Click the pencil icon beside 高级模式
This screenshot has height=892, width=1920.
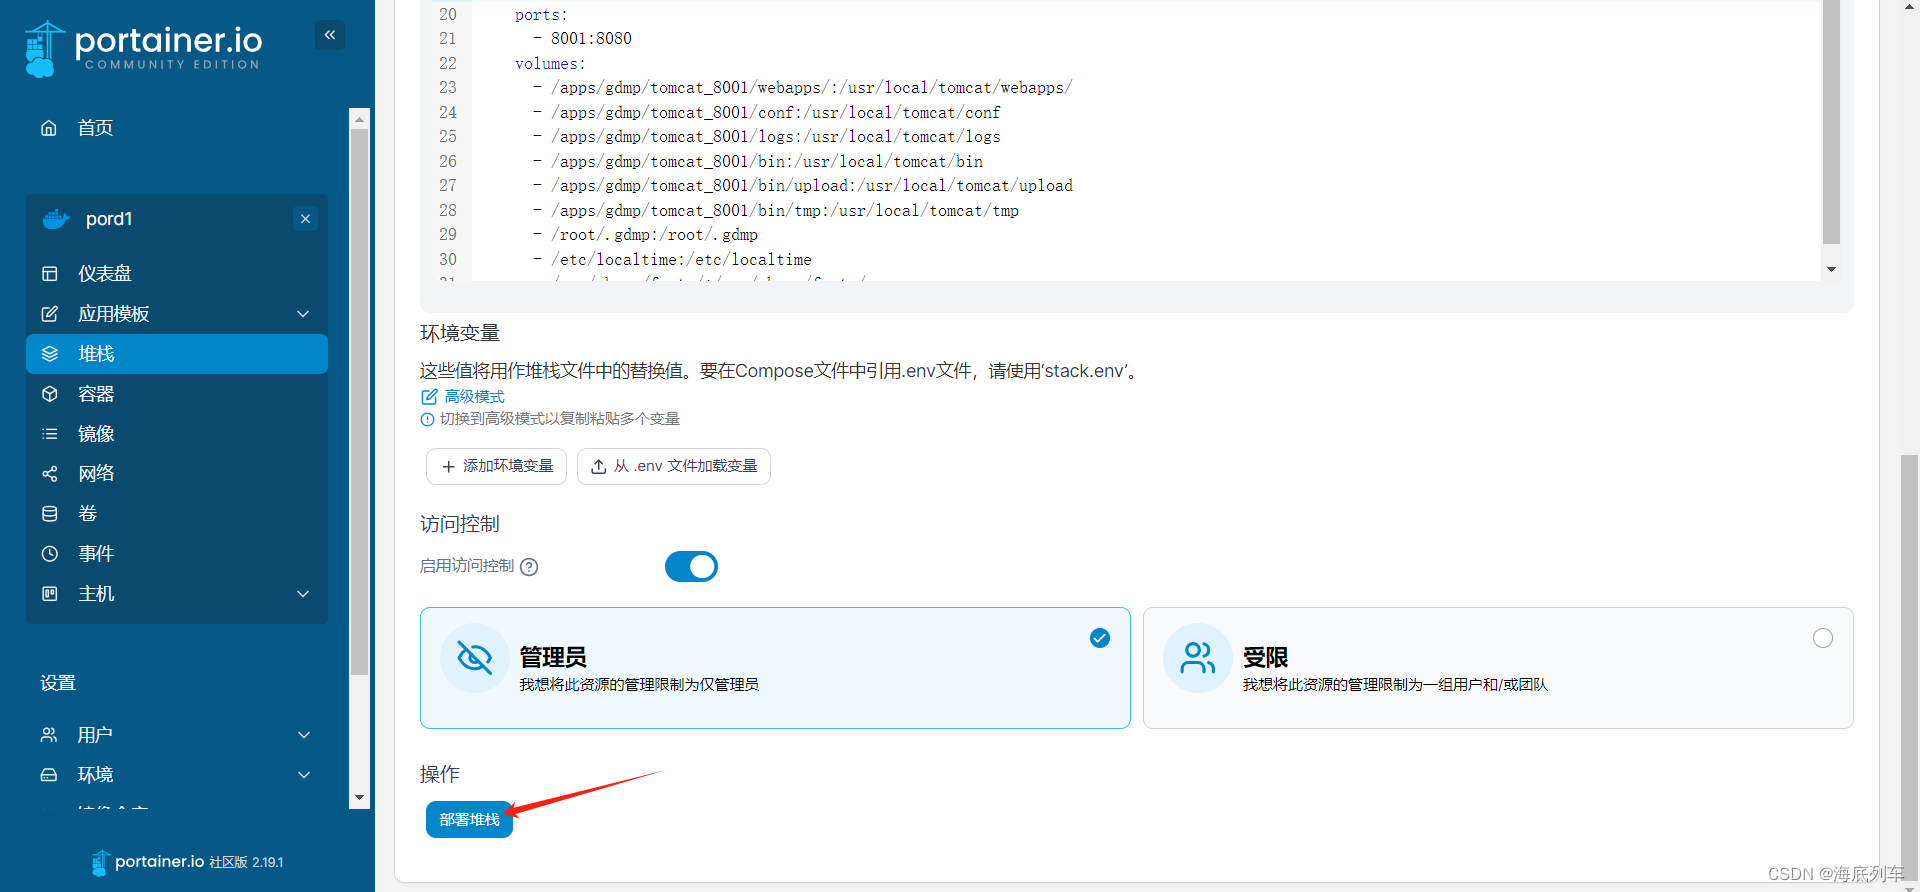click(429, 397)
